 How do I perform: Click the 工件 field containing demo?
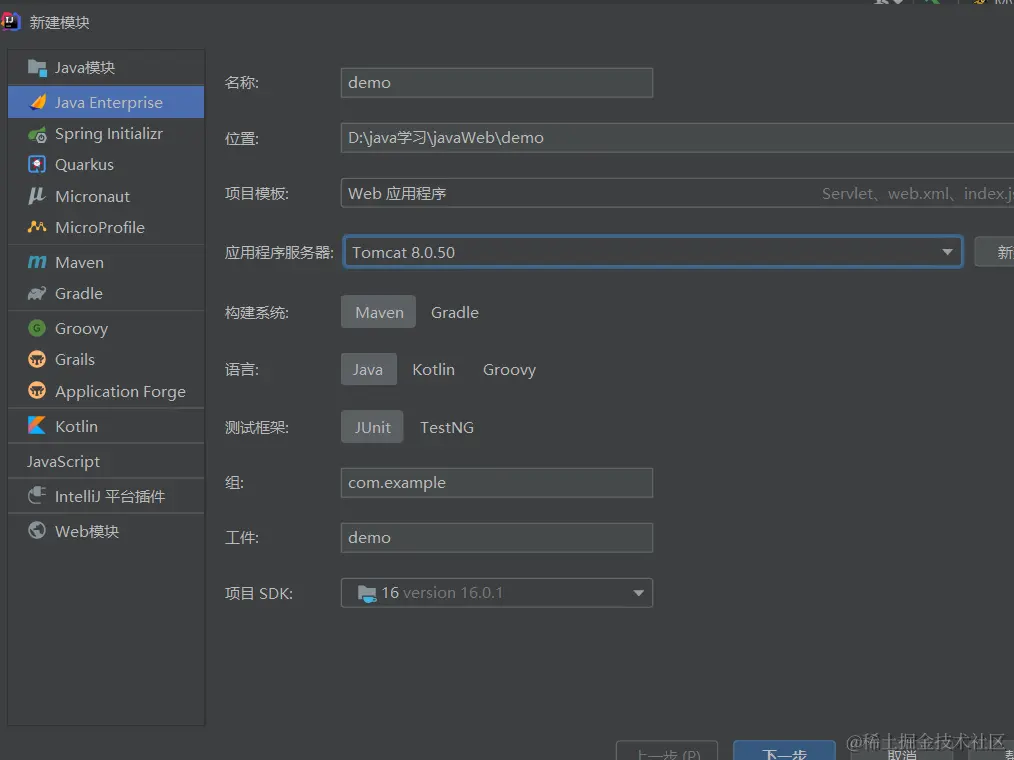click(497, 537)
